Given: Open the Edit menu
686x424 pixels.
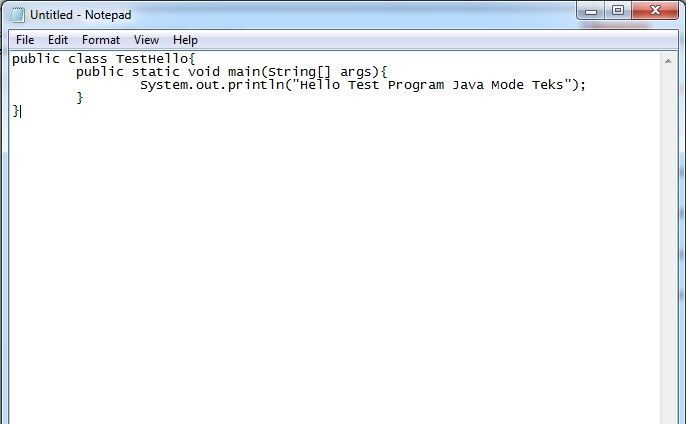Looking at the screenshot, I should 58,40.
